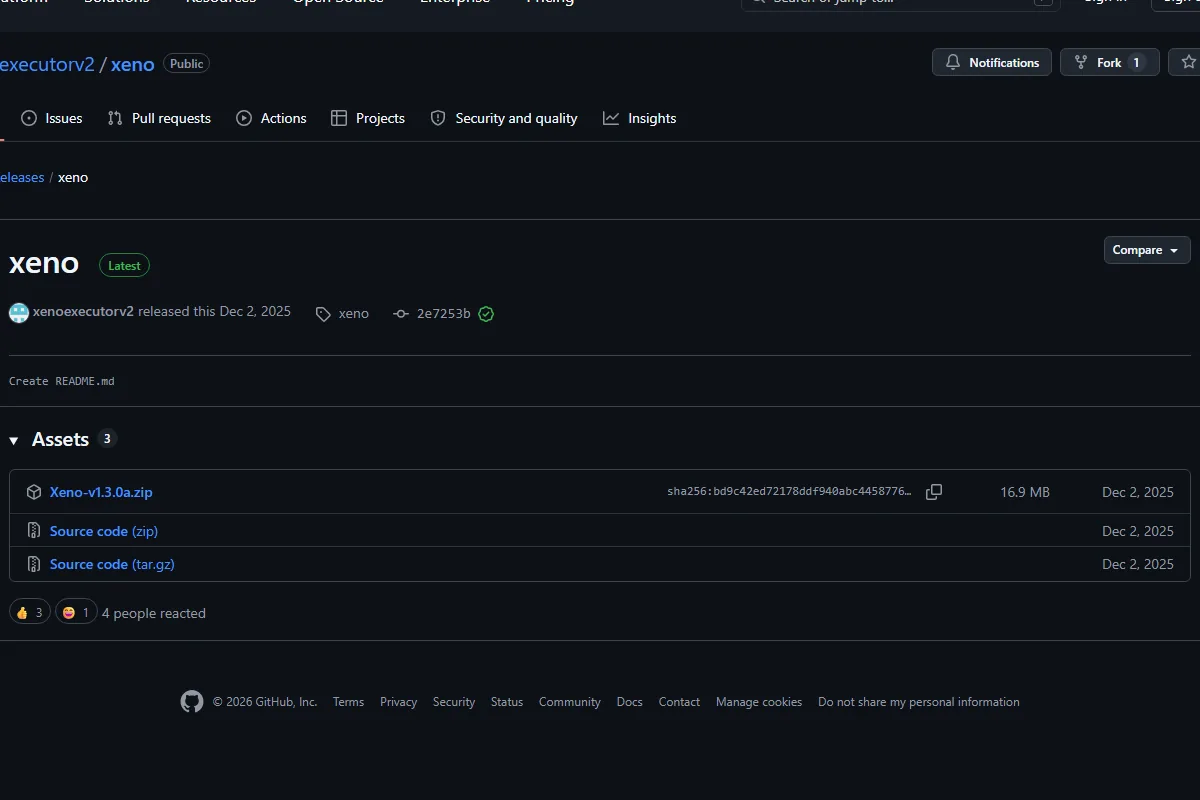Click the 16.9 MB file size text

pyautogui.click(x=1025, y=492)
